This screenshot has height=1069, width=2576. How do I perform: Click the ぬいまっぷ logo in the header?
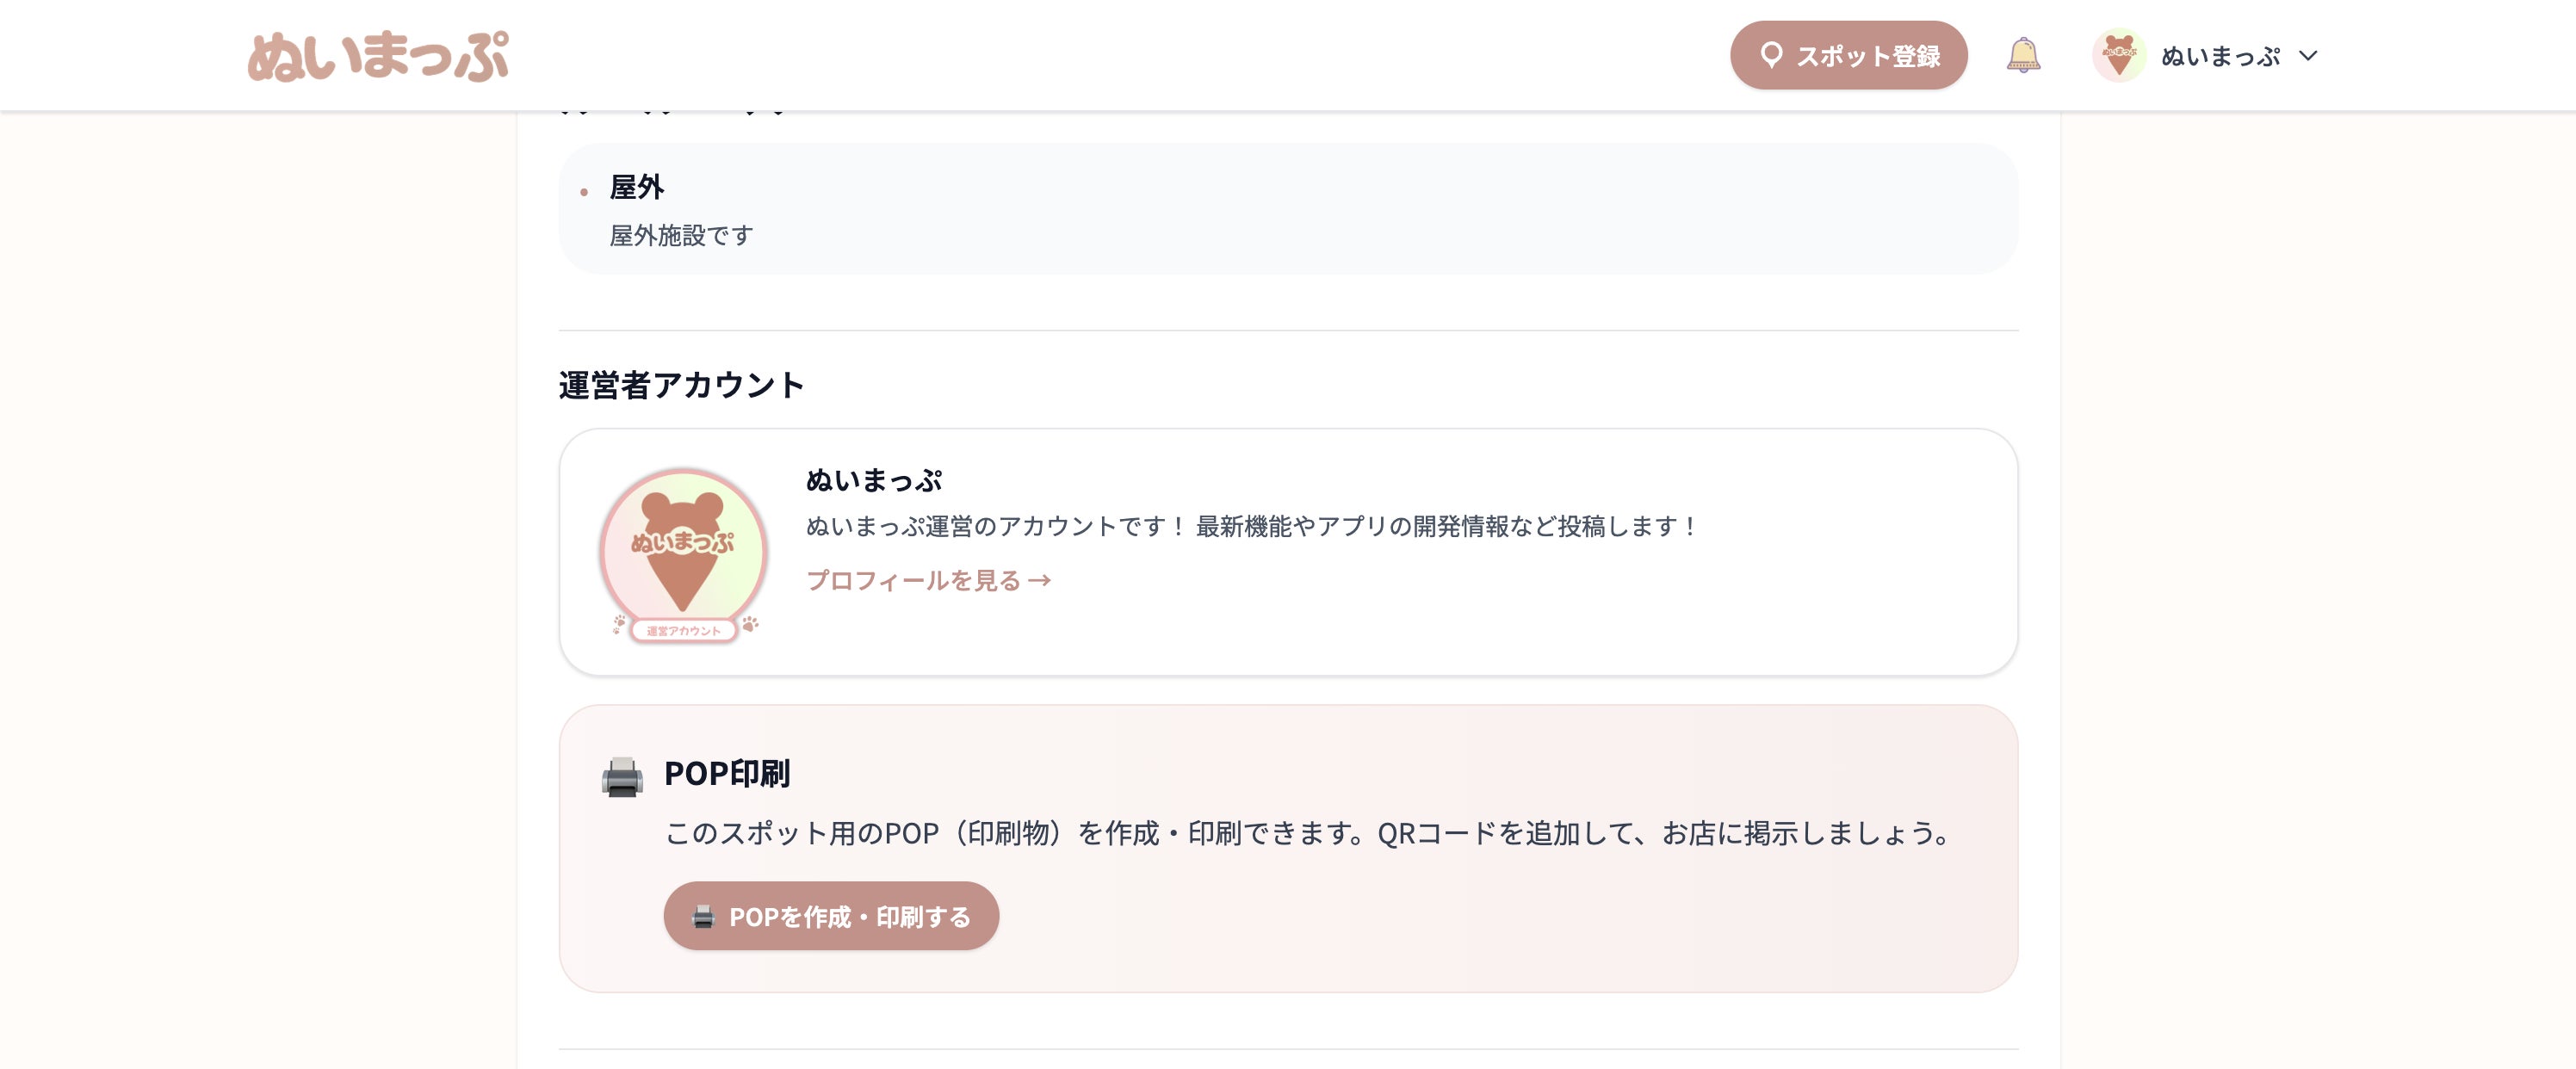(x=378, y=56)
